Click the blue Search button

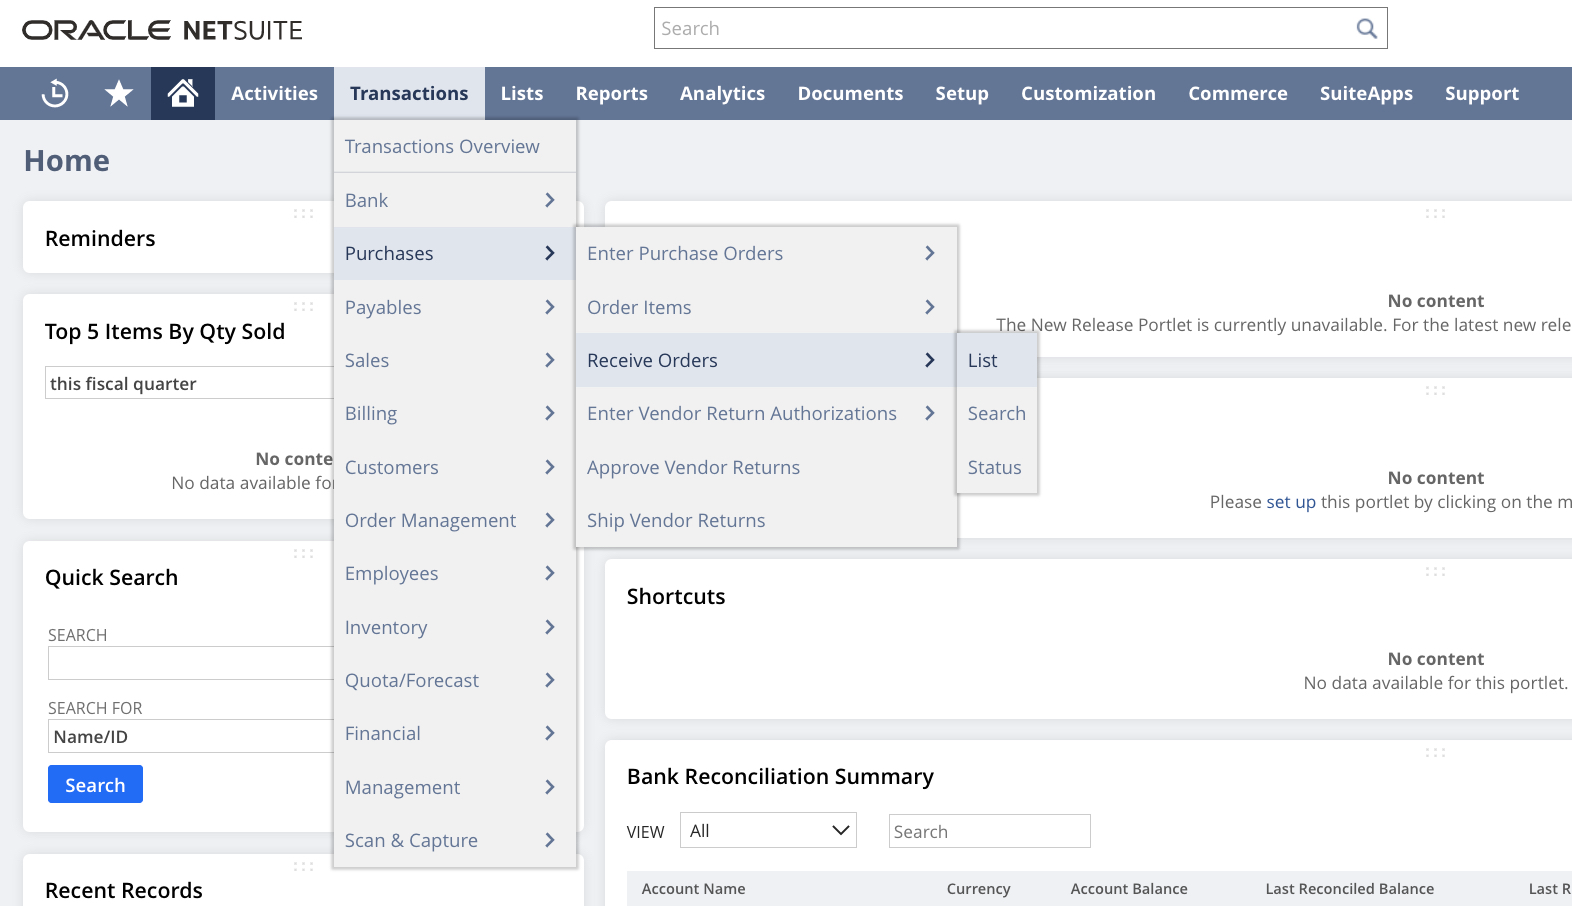[95, 785]
